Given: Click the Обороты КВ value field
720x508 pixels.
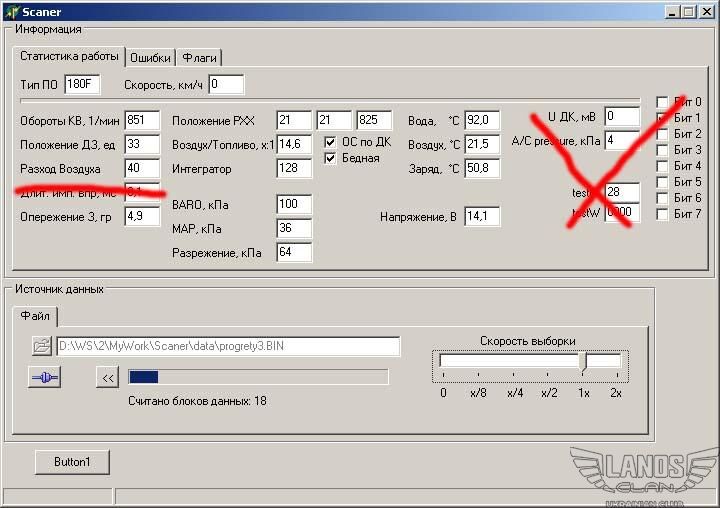Looking at the screenshot, I should coord(142,121).
